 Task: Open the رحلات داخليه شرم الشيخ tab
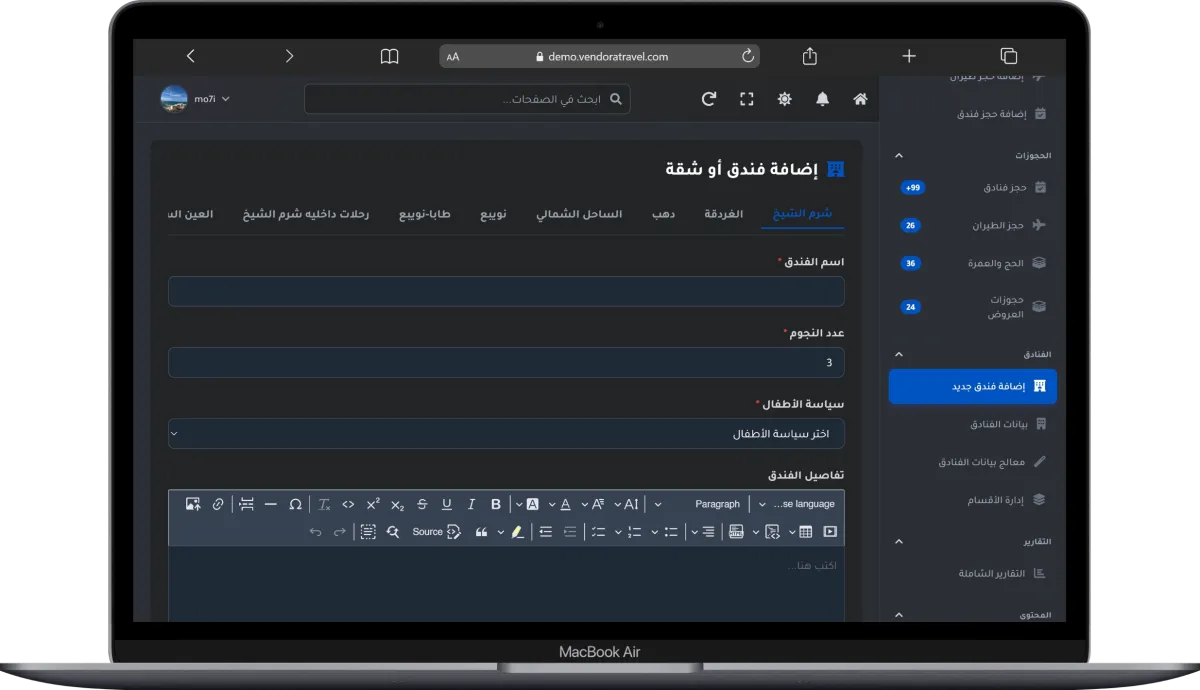pyautogui.click(x=306, y=214)
